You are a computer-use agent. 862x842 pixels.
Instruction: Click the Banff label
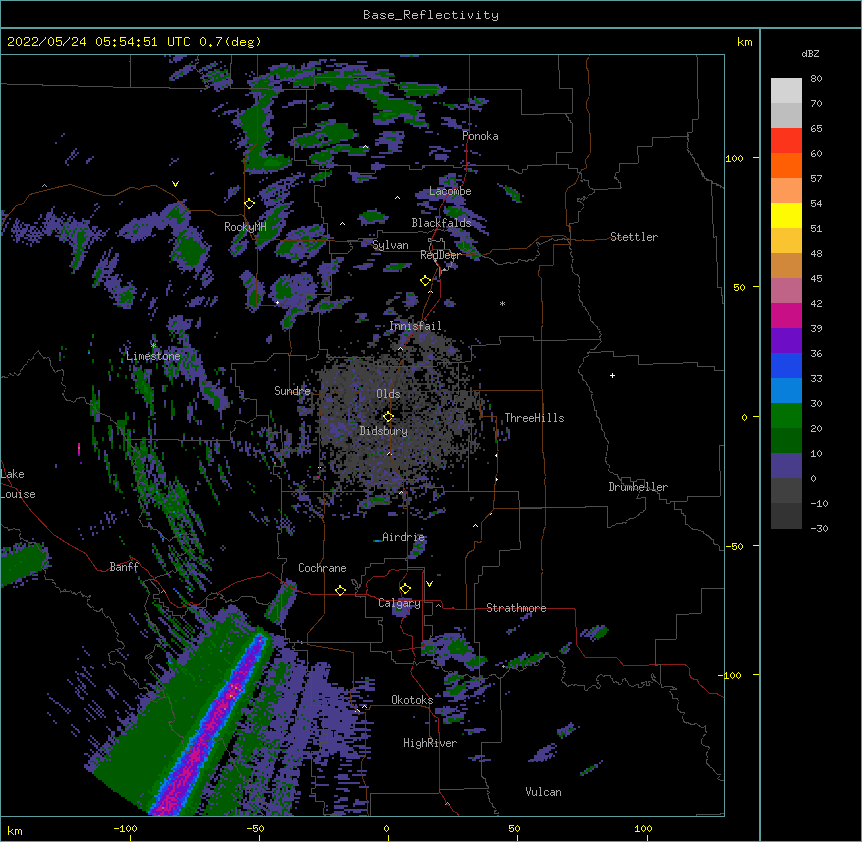(x=124, y=567)
